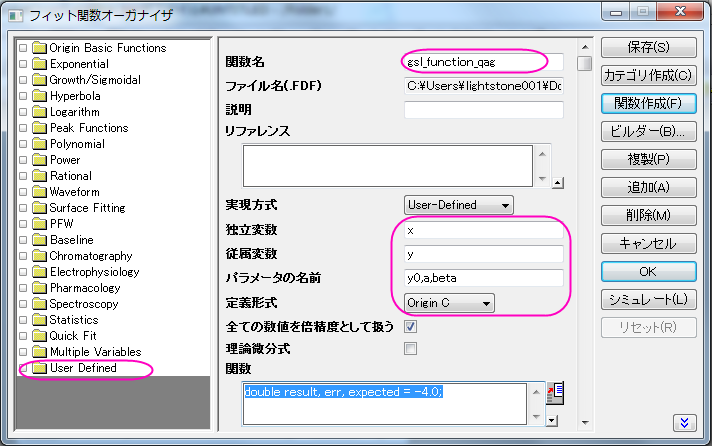The width and height of the screenshot is (712, 446).
Task: Expand function box with small down arrow button
Action: click(552, 421)
